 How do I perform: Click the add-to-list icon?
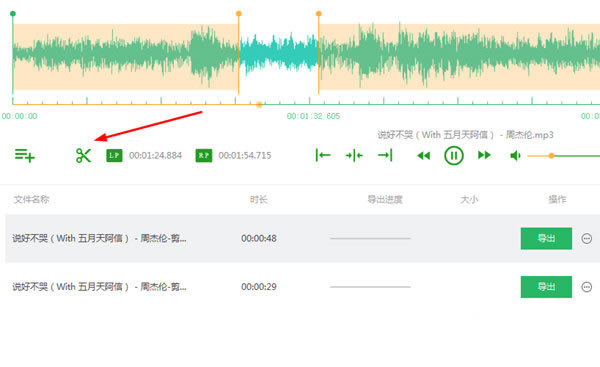pyautogui.click(x=24, y=155)
